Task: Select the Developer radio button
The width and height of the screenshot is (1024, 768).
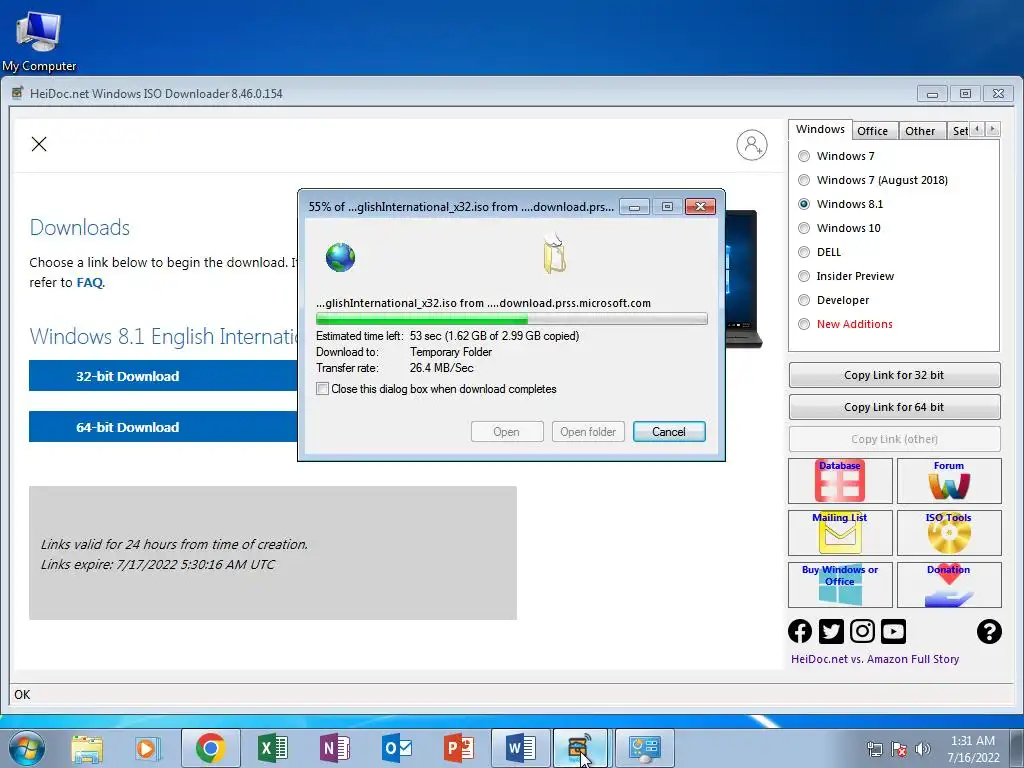Action: coord(804,300)
